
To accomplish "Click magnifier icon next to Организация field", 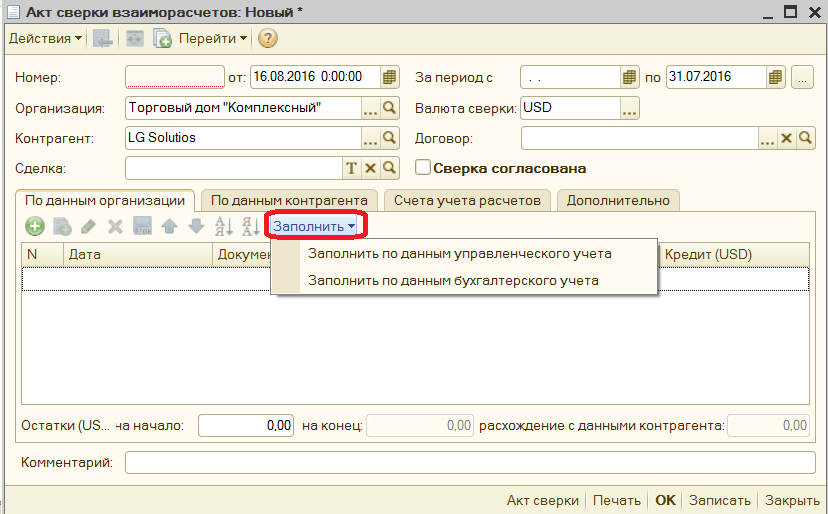I will coord(390,108).
